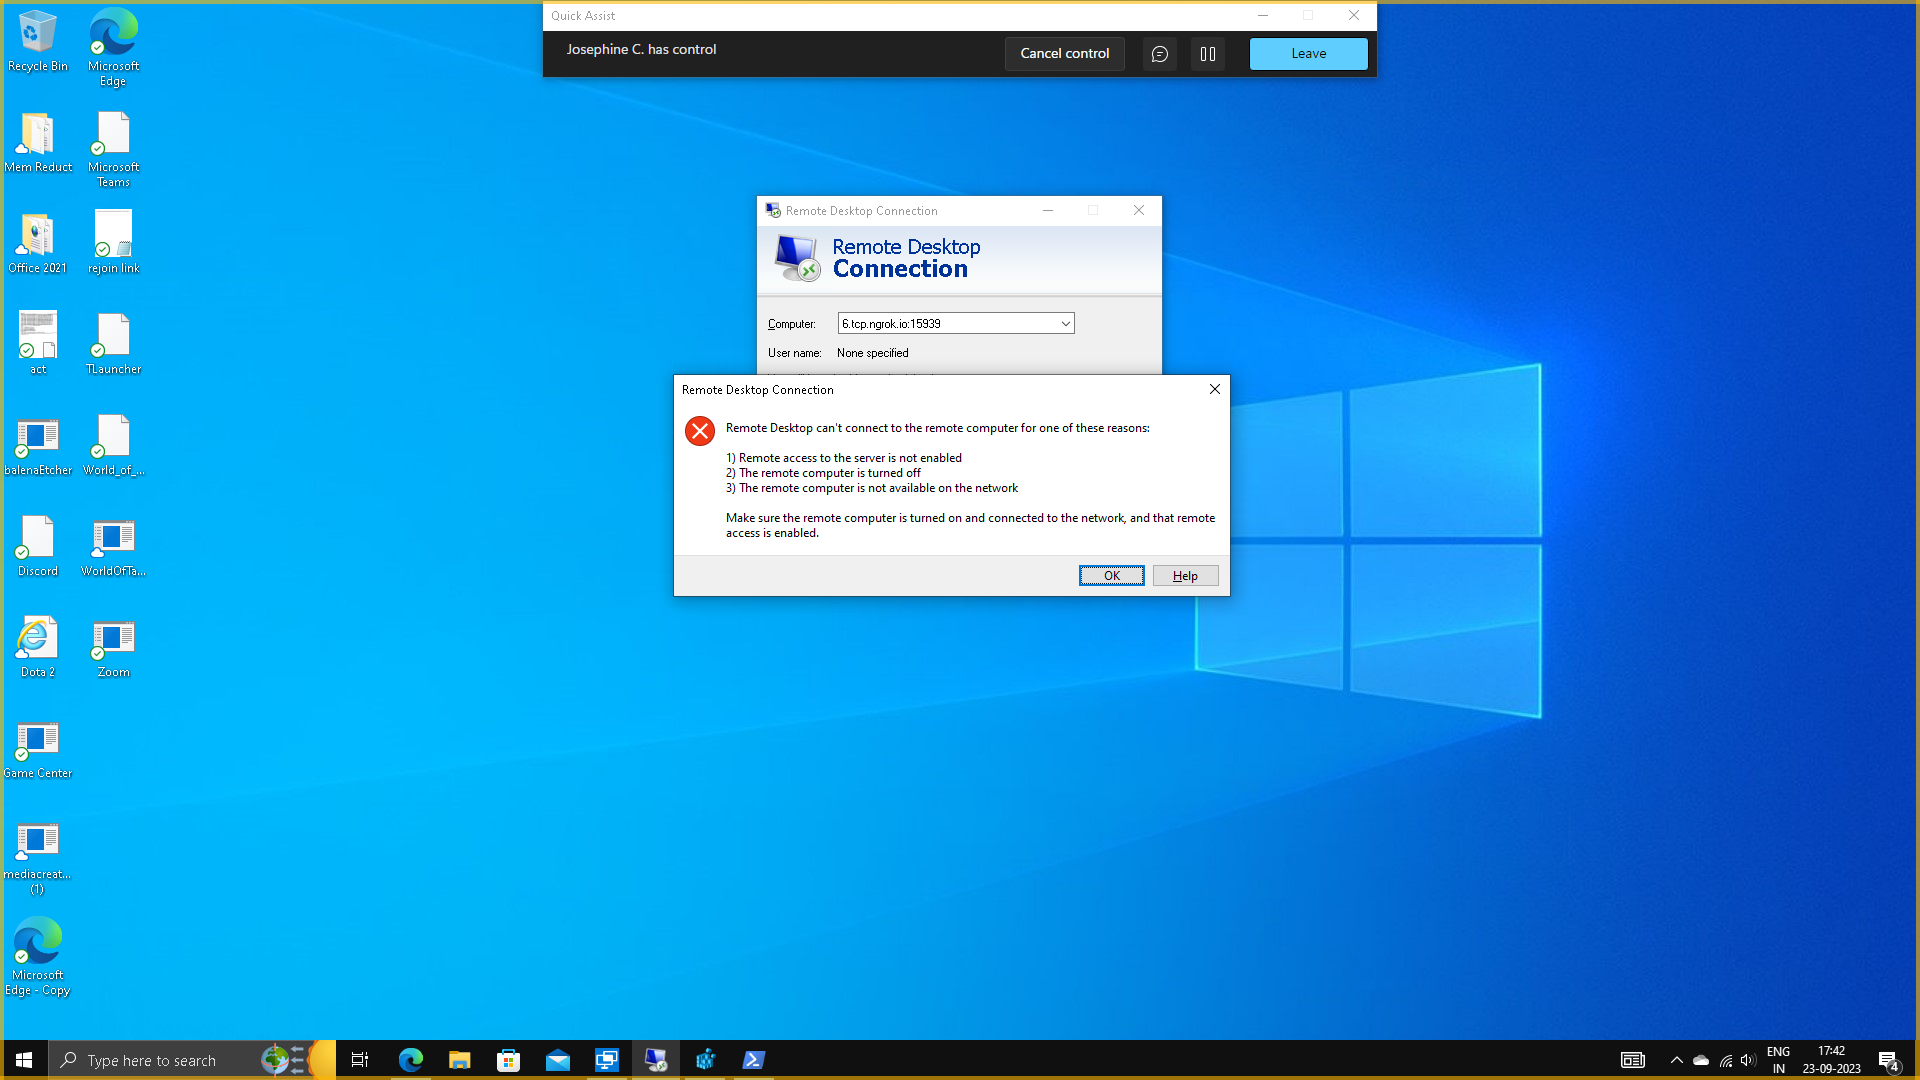The width and height of the screenshot is (1920, 1080).
Task: Open the Quick Assist chat message icon
Action: [x=1159, y=54]
